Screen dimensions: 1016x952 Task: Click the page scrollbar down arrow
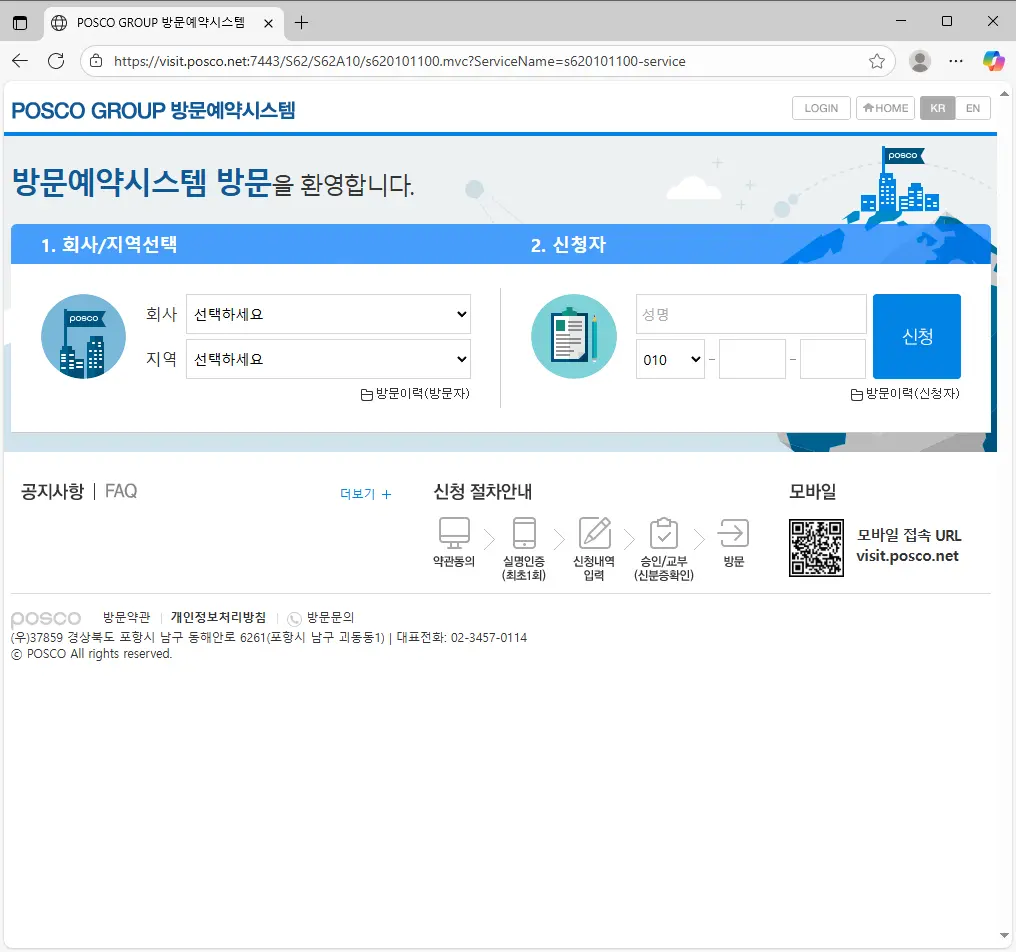(1004, 936)
